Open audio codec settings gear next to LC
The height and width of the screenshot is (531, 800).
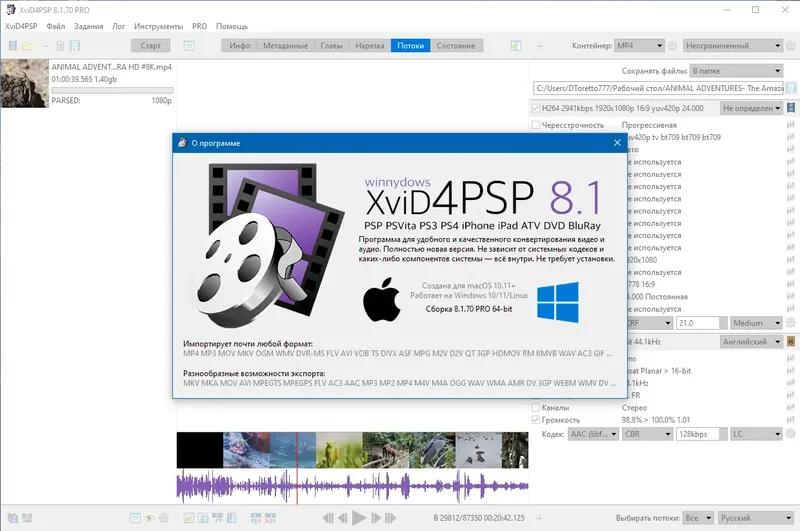pos(791,434)
